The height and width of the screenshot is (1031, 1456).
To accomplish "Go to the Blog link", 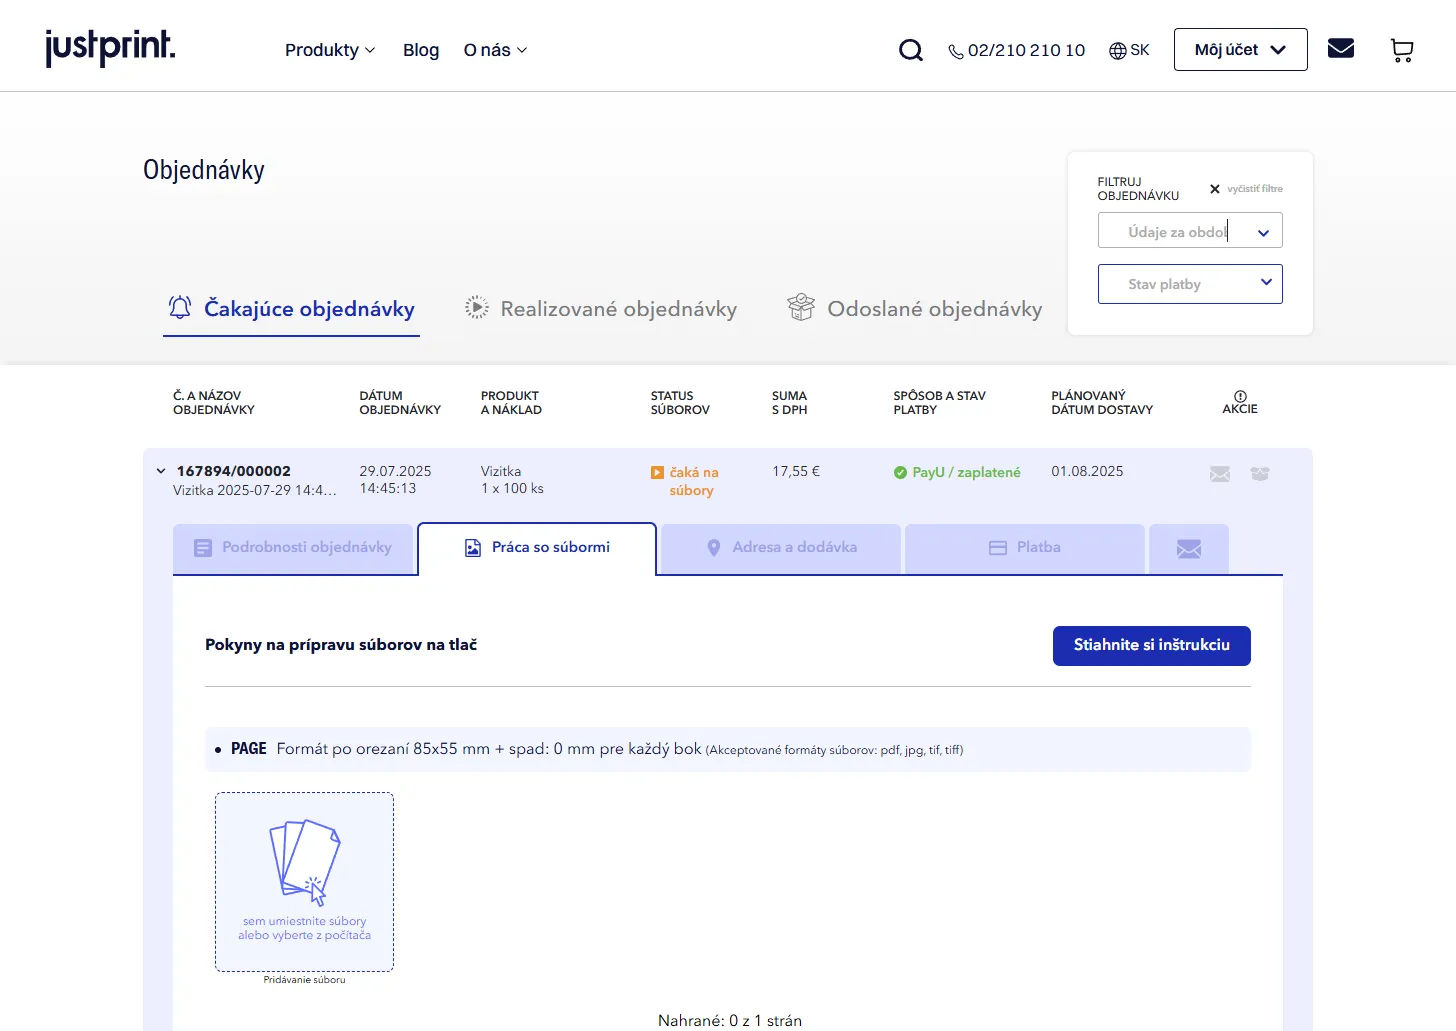I will tap(421, 50).
